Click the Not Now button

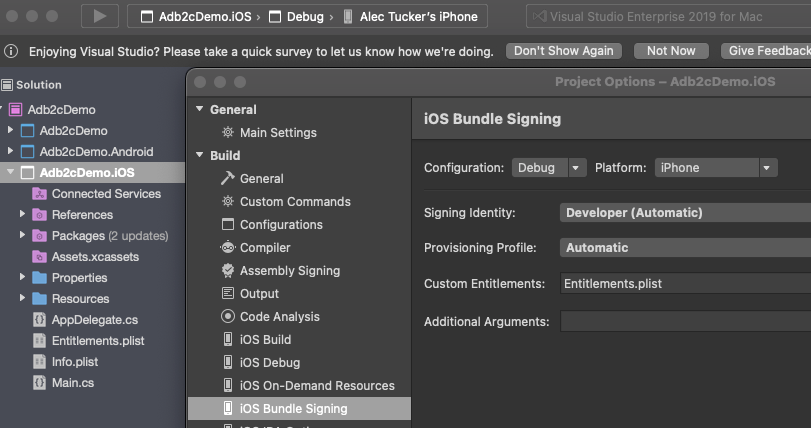[671, 51]
